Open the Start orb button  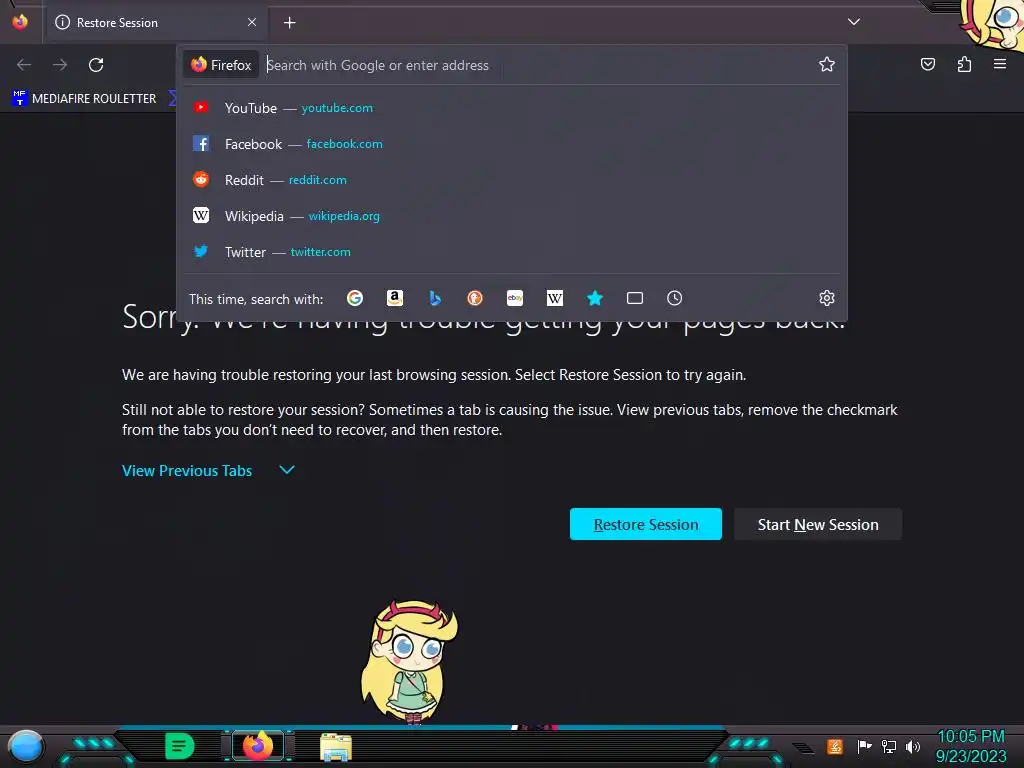tap(25, 747)
